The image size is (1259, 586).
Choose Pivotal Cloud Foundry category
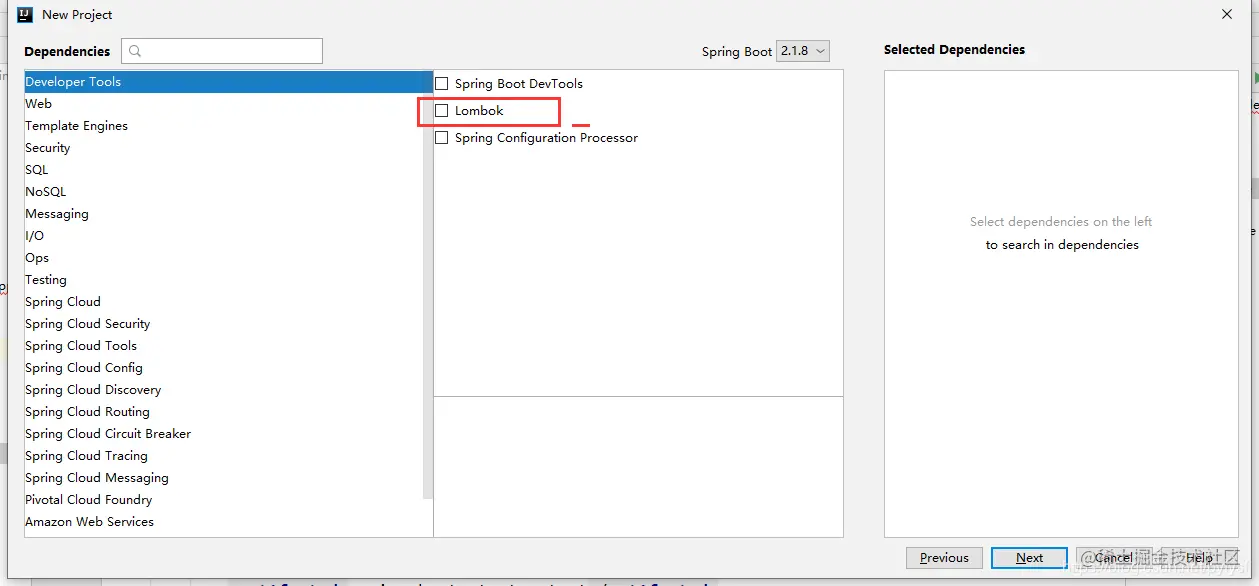(228, 500)
